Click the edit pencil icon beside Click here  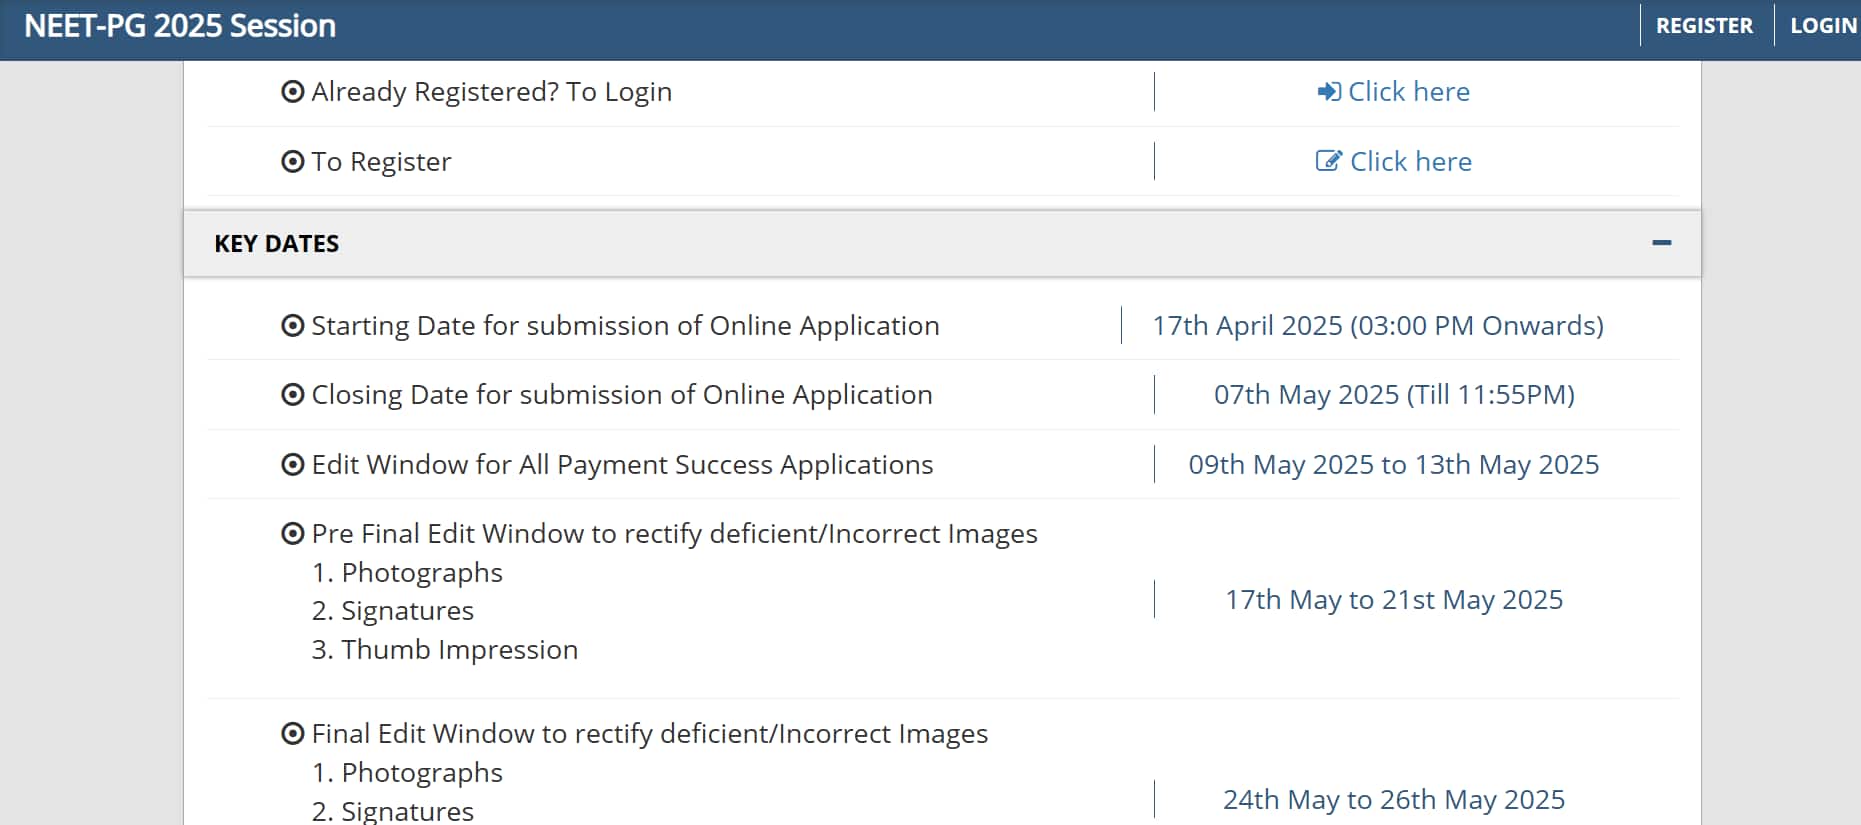pos(1329,161)
